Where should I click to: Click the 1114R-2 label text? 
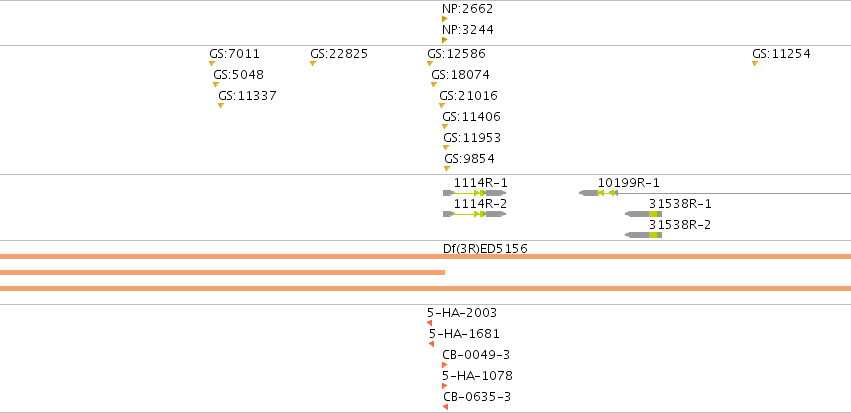coord(481,204)
